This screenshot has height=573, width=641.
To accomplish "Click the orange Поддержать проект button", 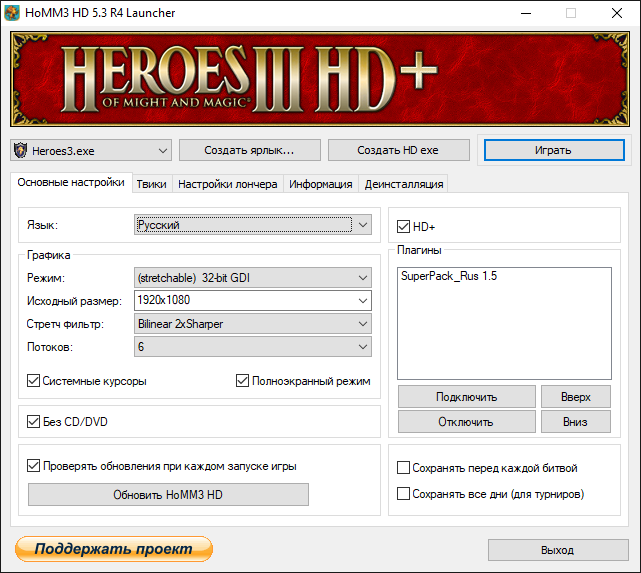I will point(114,549).
